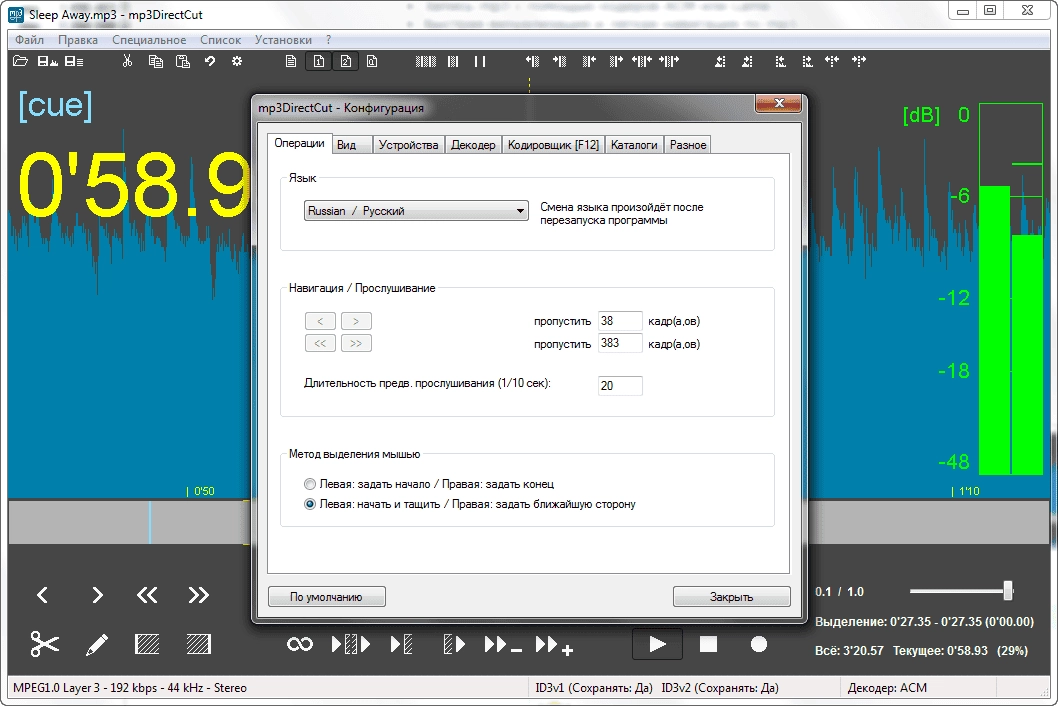The image size is (1058, 706).
Task: Select radio 'Левая: задать начало / Правая: задать конец'
Action: pyautogui.click(x=310, y=484)
